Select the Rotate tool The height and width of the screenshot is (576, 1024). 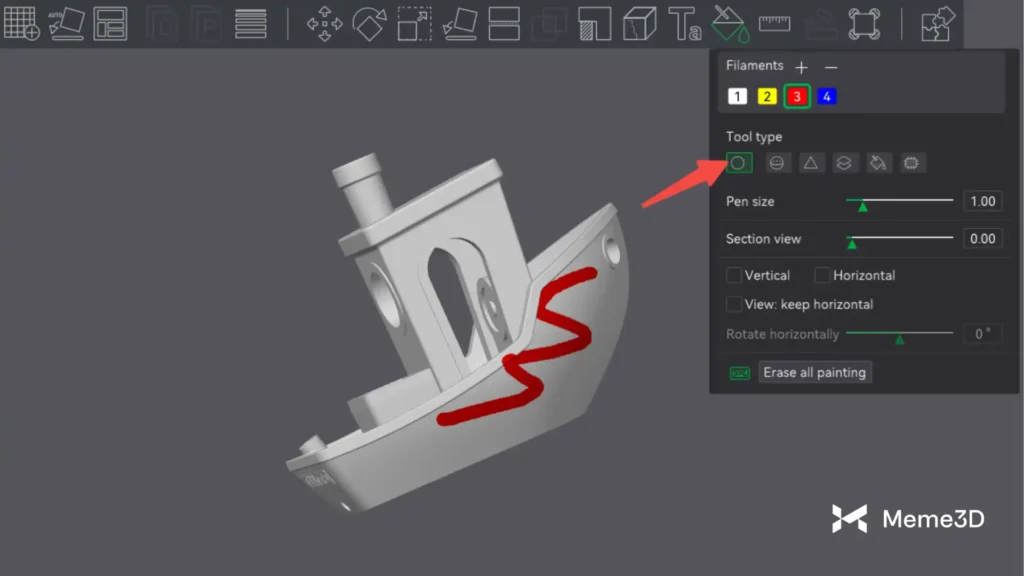pyautogui.click(x=369, y=23)
